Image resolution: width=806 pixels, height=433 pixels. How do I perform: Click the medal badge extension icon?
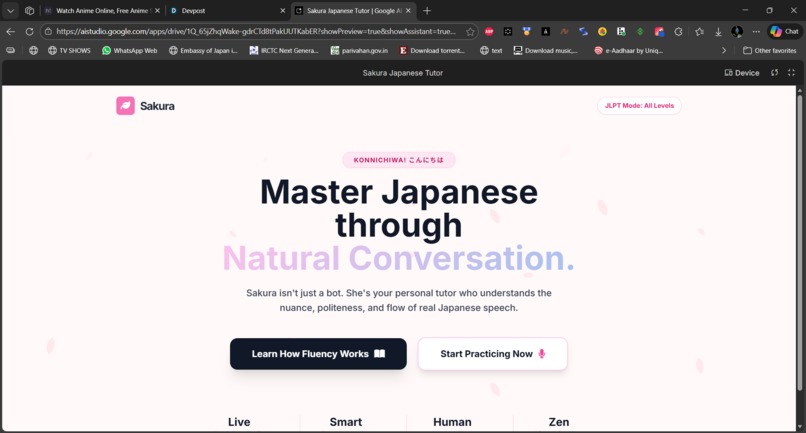click(x=526, y=31)
